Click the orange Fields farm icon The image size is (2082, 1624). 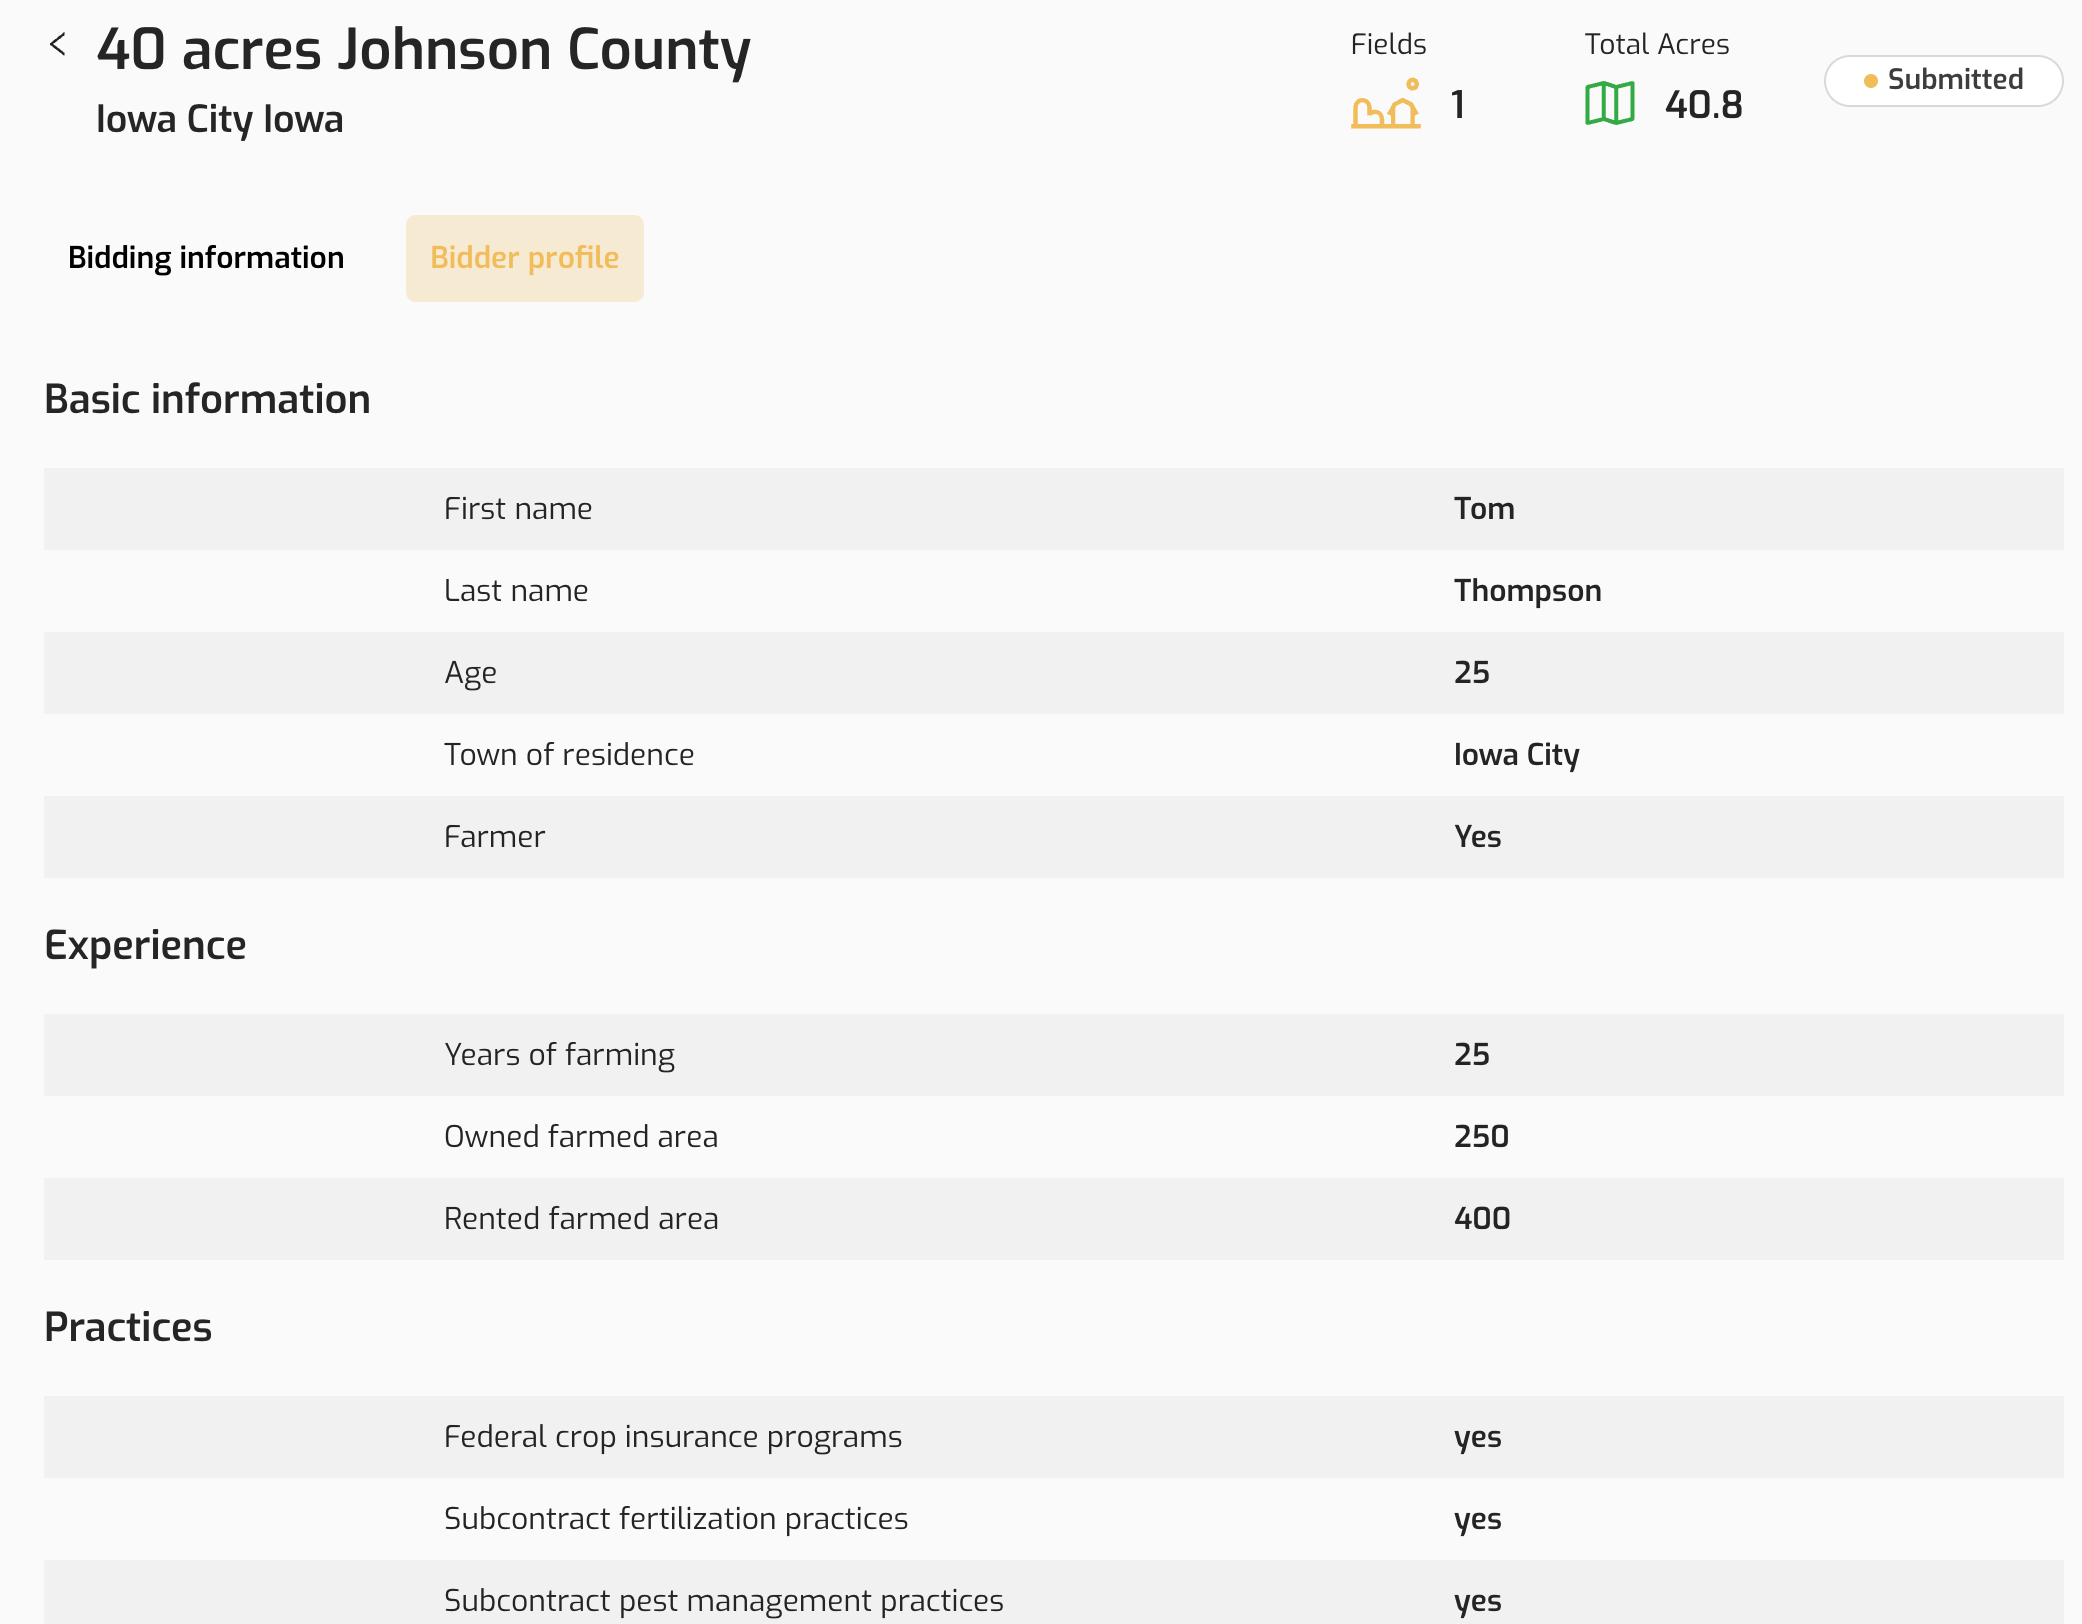coord(1385,104)
